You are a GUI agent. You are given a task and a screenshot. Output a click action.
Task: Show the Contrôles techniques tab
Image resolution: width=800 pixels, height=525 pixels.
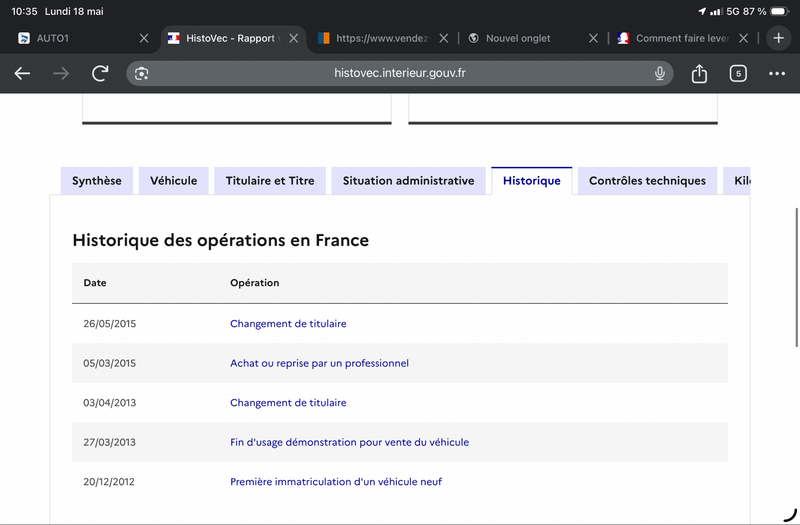647,181
